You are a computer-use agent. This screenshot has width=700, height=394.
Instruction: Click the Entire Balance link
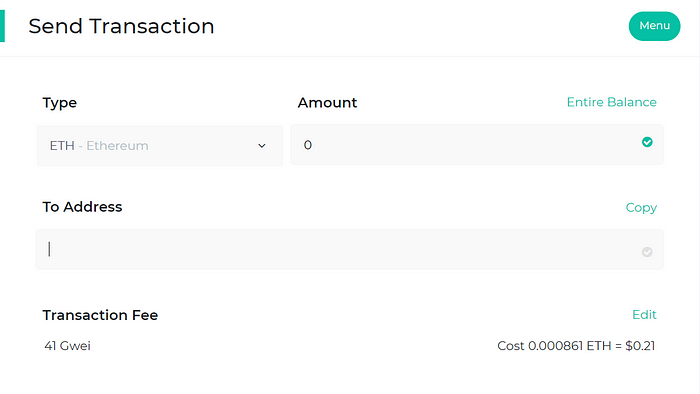click(x=612, y=102)
